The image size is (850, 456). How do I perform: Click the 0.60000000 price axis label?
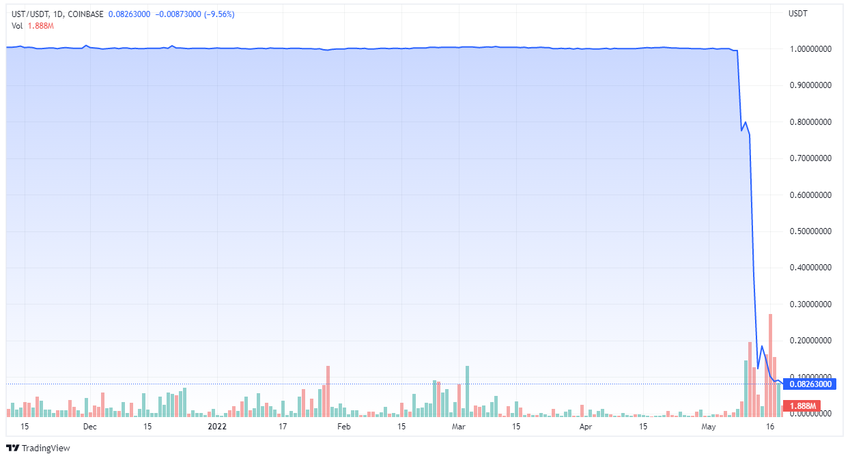point(810,195)
